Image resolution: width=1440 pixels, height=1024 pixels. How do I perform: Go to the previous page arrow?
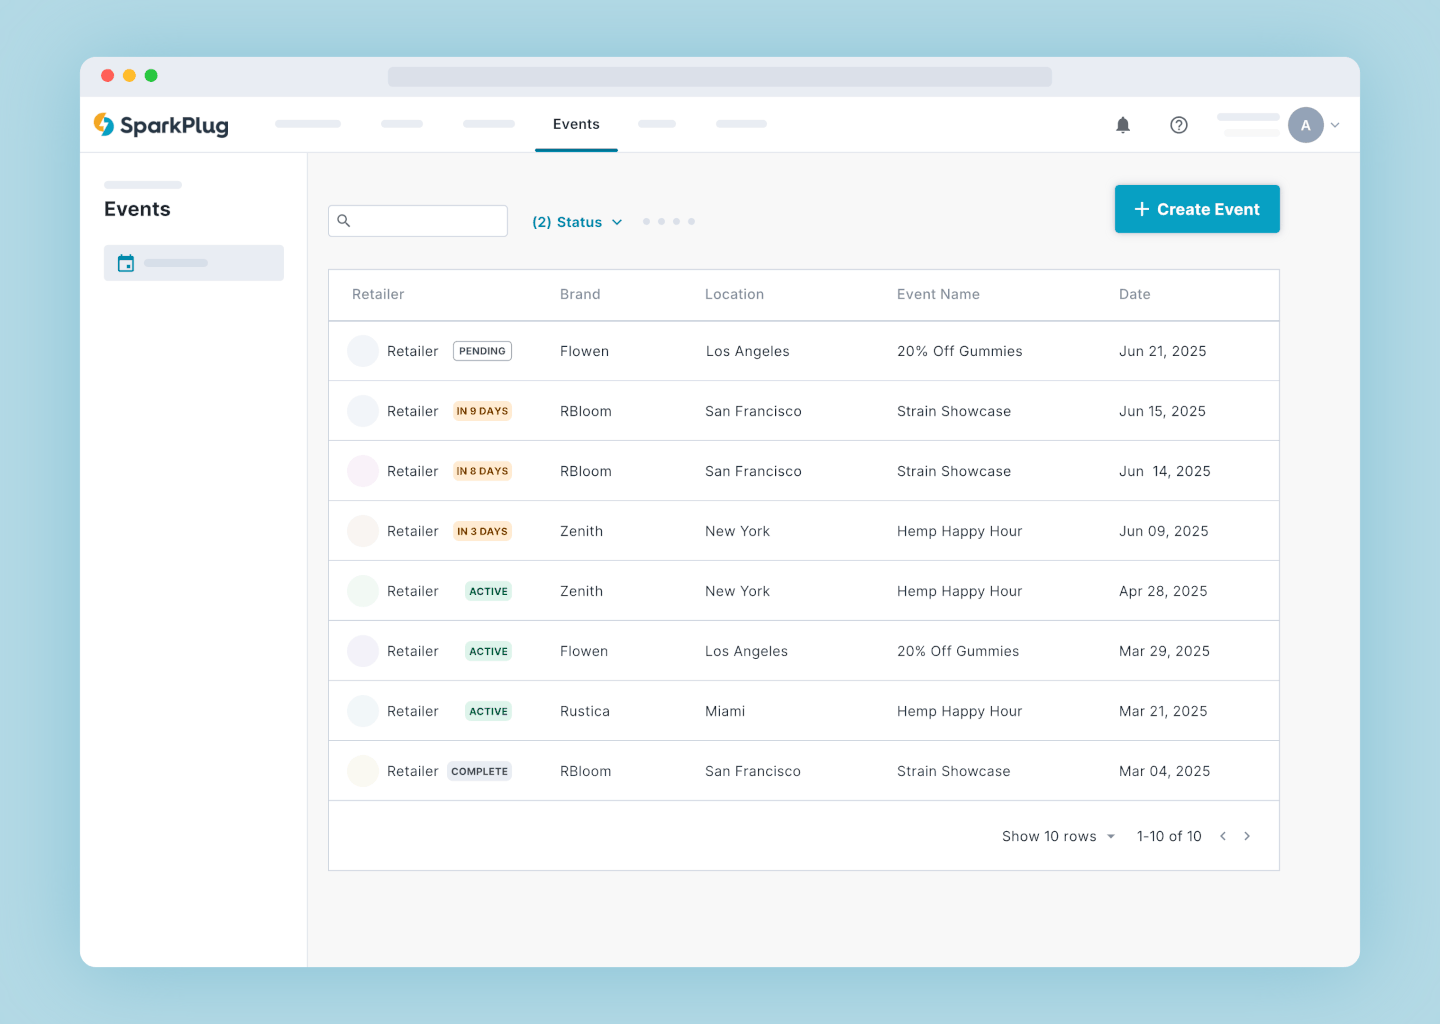[1223, 836]
